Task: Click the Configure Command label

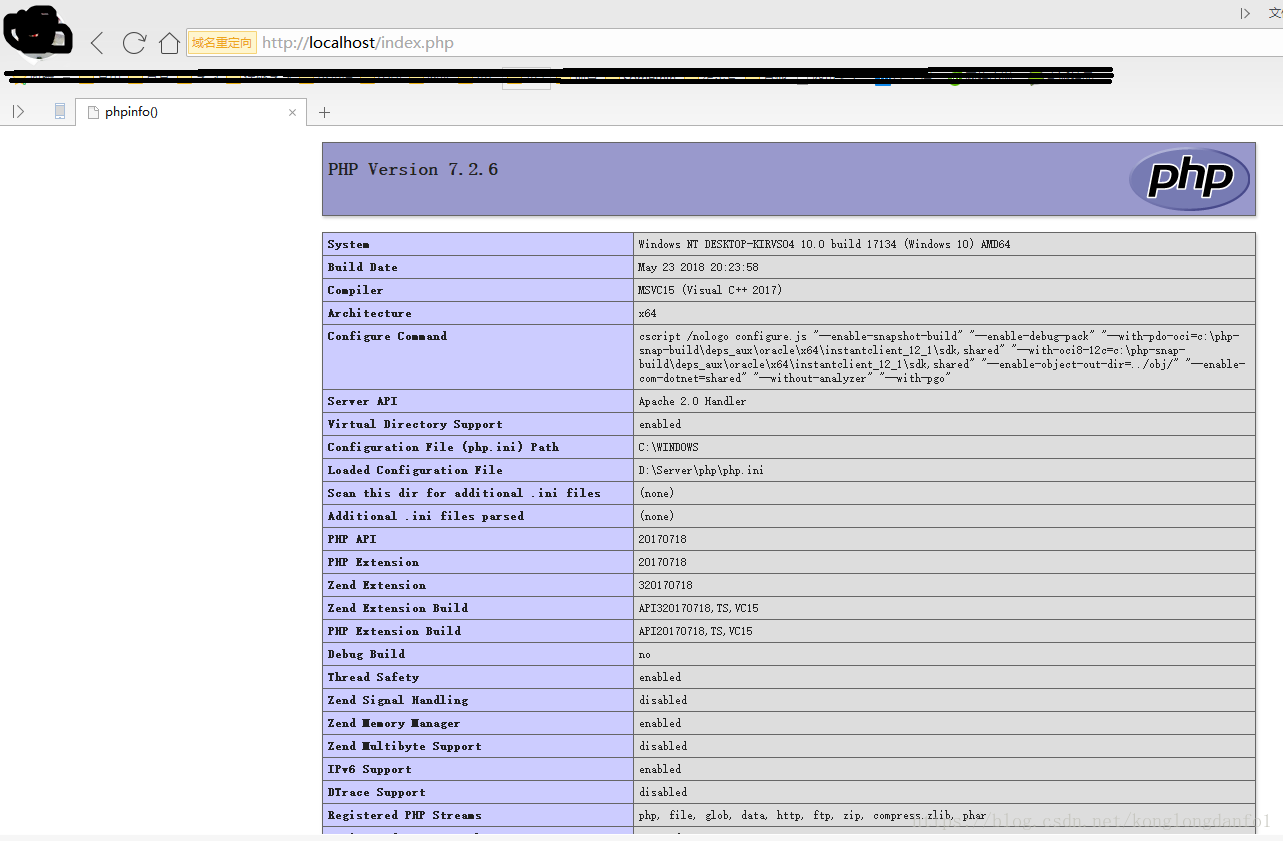Action: coord(387,336)
